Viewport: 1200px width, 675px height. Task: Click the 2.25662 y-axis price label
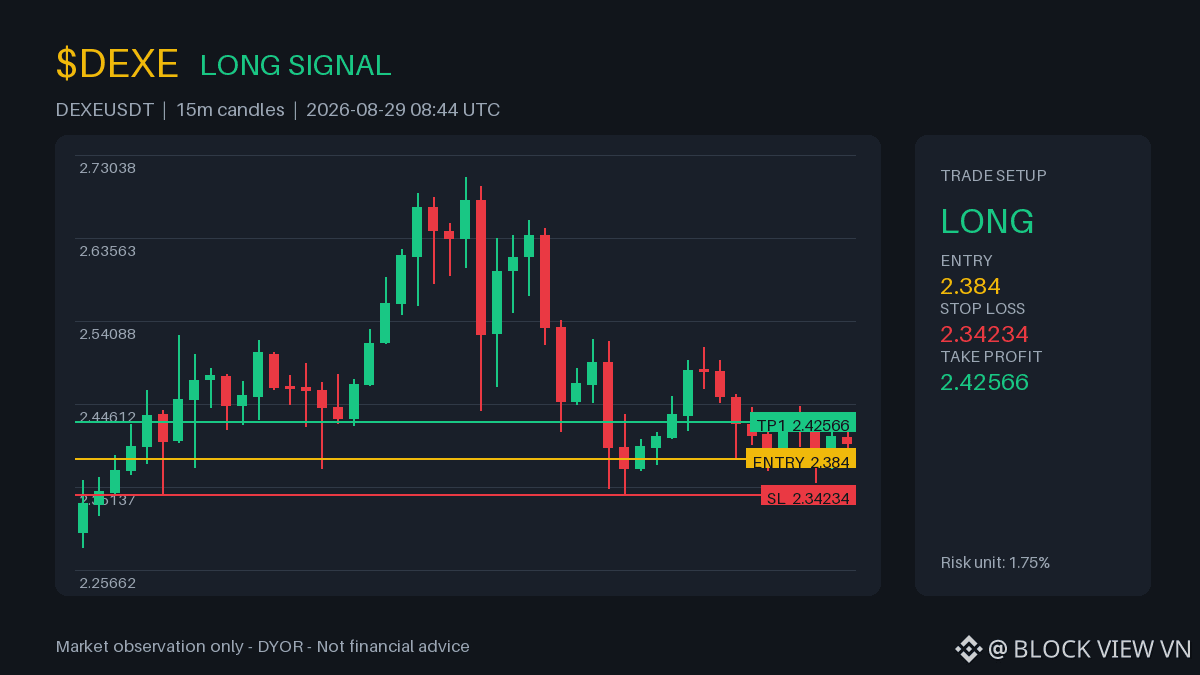click(x=107, y=583)
